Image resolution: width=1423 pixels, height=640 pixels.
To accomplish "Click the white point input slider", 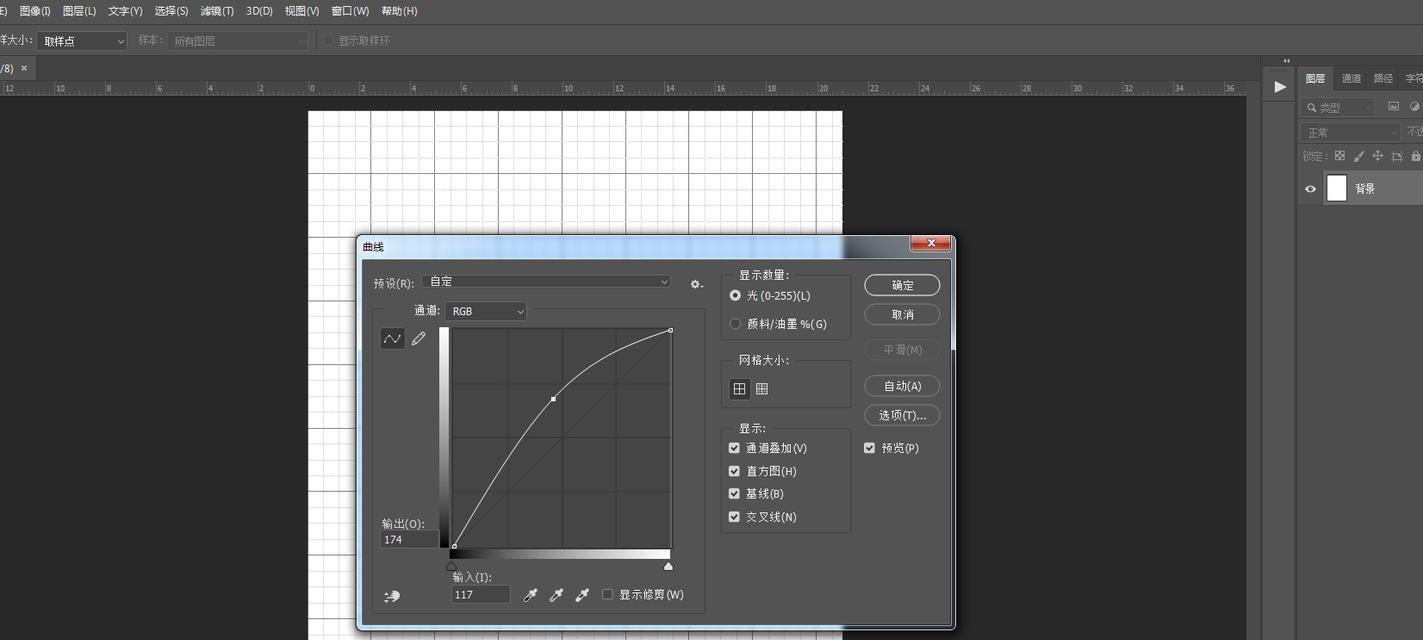I will coord(668,566).
